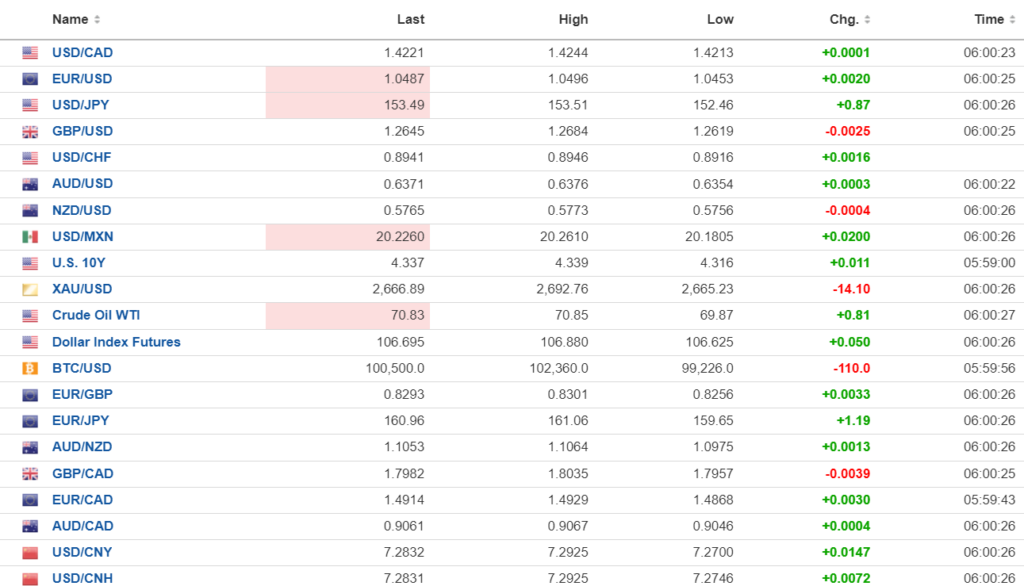Sort the table by Time column
The width and height of the screenshot is (1024, 586).
994,19
